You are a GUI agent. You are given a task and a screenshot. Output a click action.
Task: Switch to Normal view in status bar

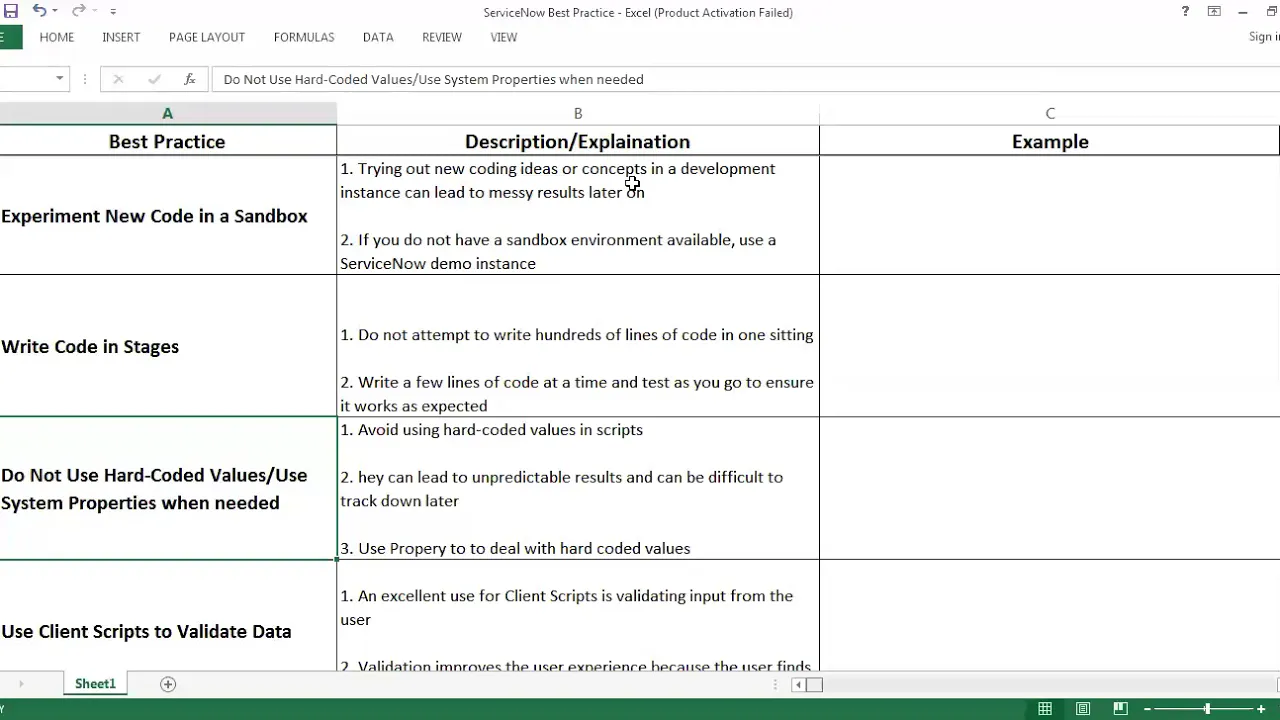coord(1045,709)
